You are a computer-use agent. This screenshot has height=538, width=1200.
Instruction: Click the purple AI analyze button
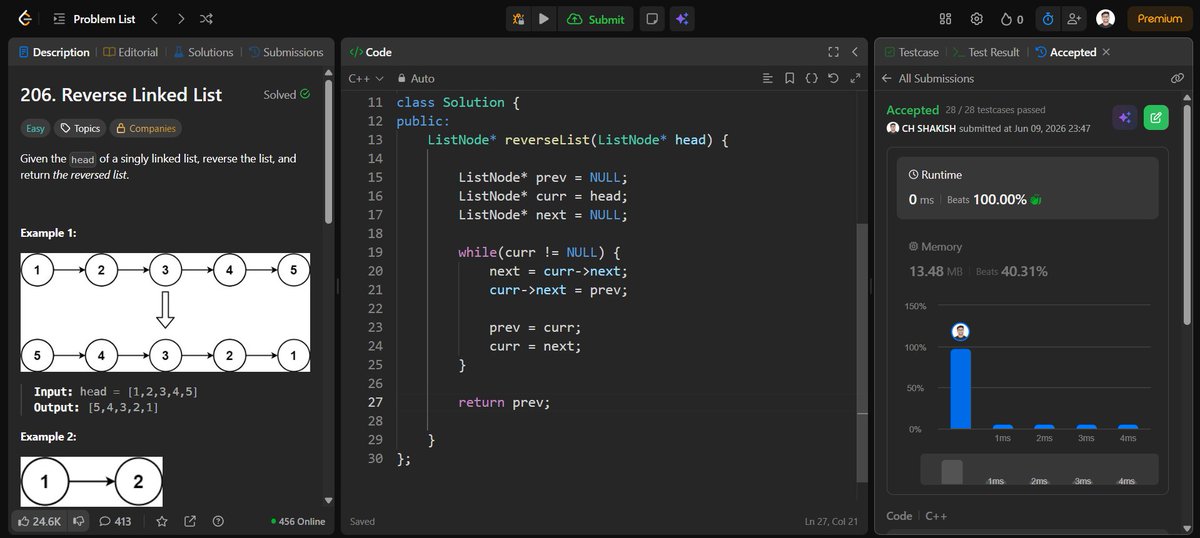pyautogui.click(x=1125, y=118)
